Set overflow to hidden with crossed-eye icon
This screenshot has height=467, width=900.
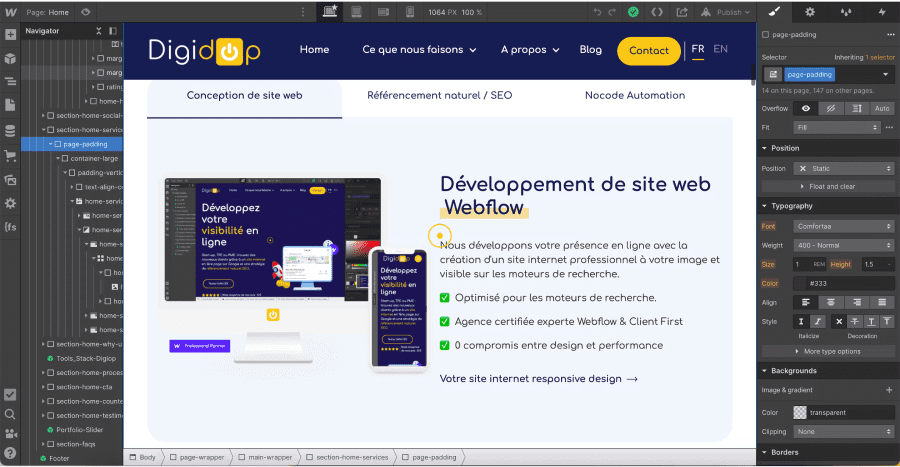[831, 108]
